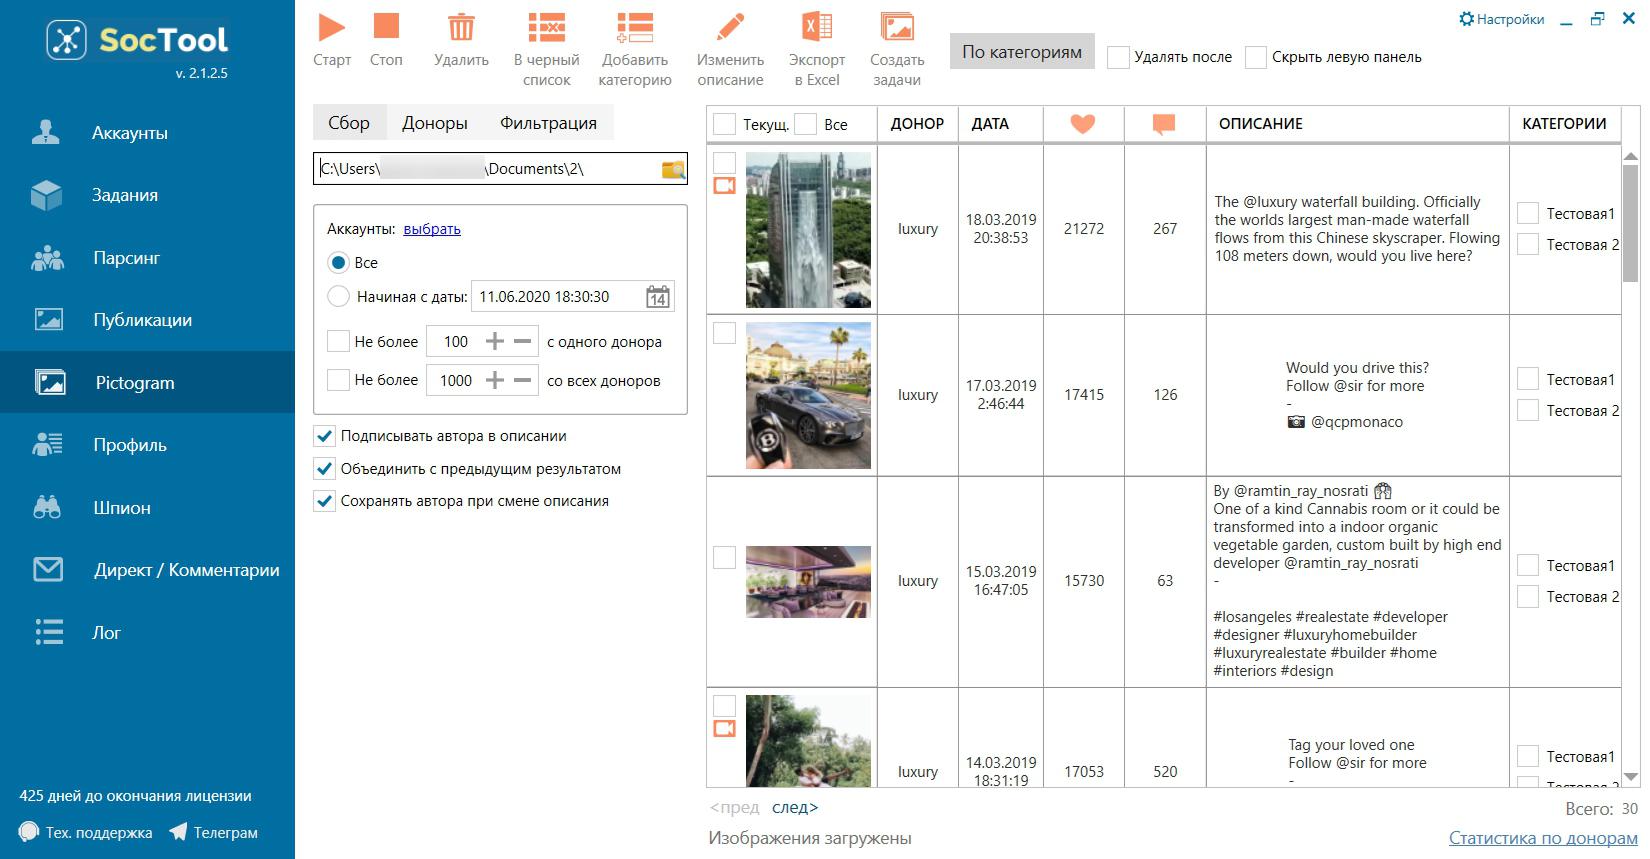This screenshot has height=859, width=1650.
Task: Open Парсинг in the sidebar
Action: (147, 258)
